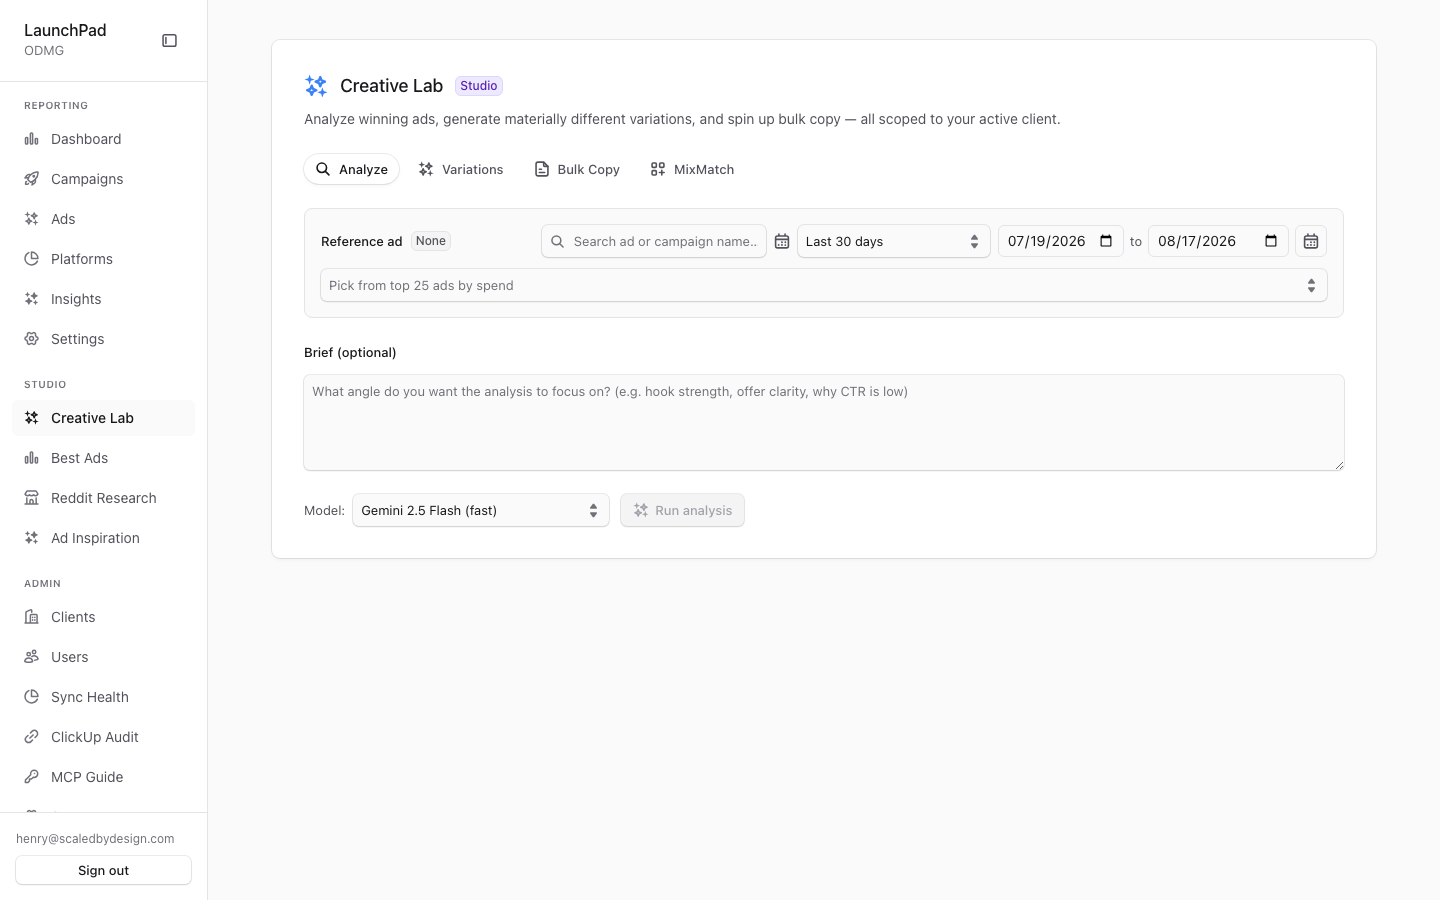Click the Settings gear icon
This screenshot has width=1440, height=900.
(32, 339)
